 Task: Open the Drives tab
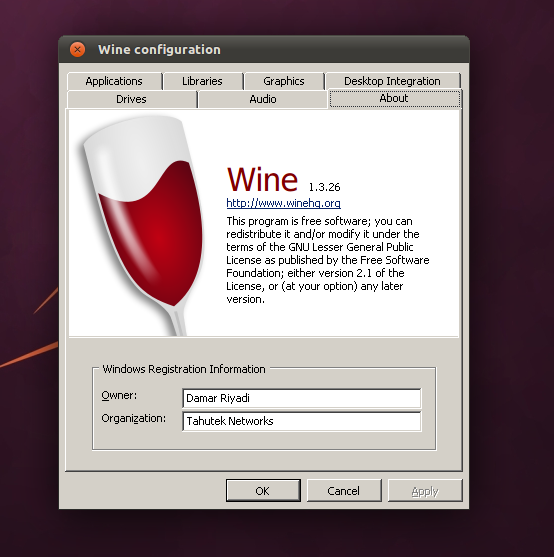[x=131, y=99]
